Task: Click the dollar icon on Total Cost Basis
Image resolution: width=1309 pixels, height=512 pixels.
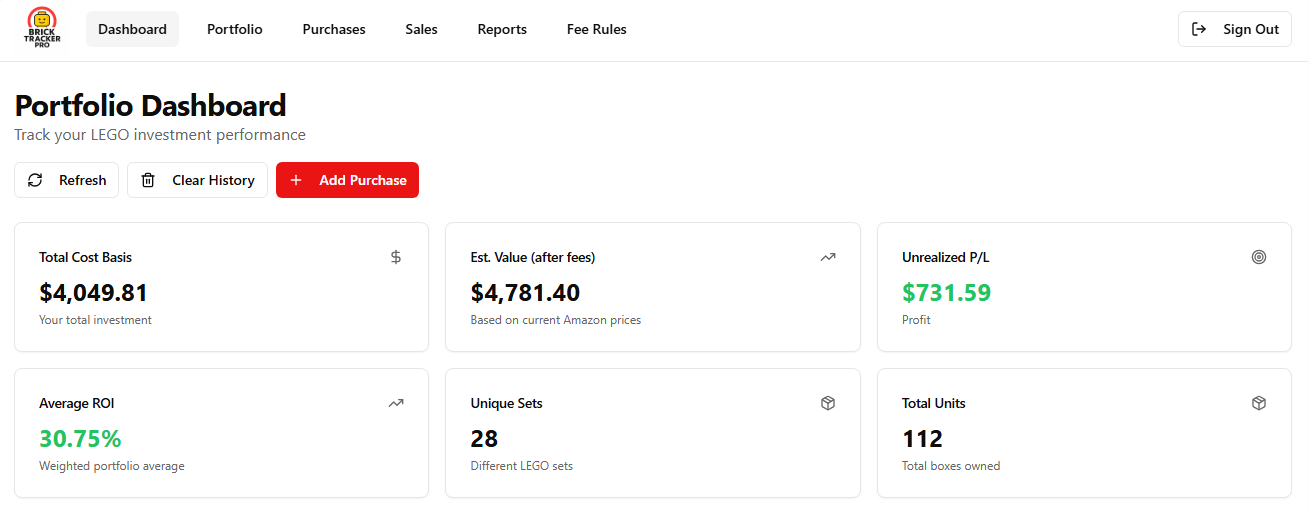Action: [x=396, y=257]
